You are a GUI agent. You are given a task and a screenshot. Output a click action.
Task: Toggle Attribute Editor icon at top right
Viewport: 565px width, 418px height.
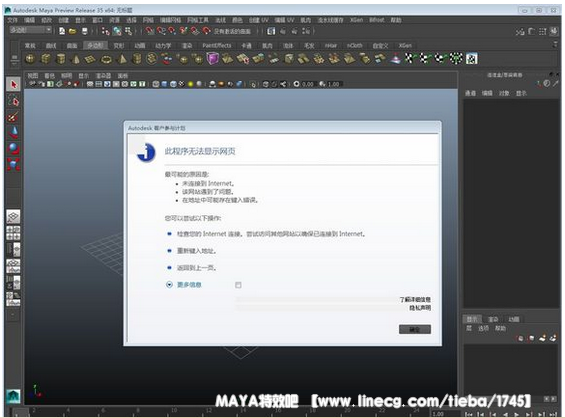click(x=531, y=32)
